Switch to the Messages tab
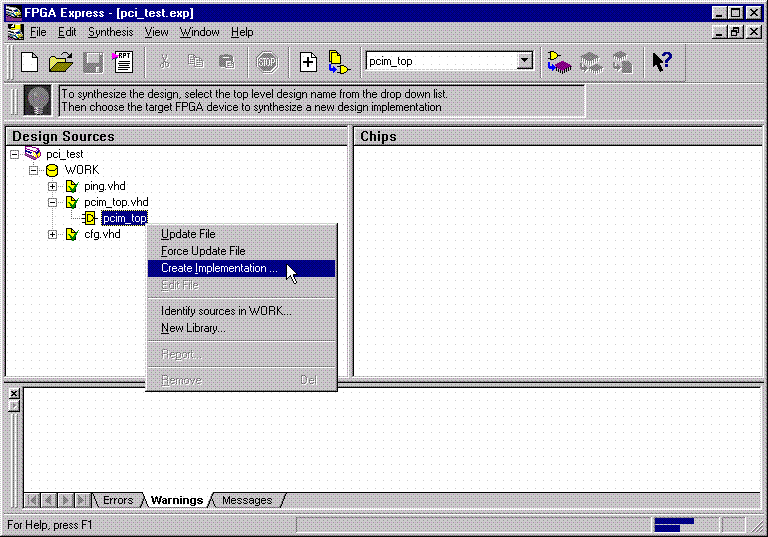Screen dimensions: 768x537 tap(247, 500)
